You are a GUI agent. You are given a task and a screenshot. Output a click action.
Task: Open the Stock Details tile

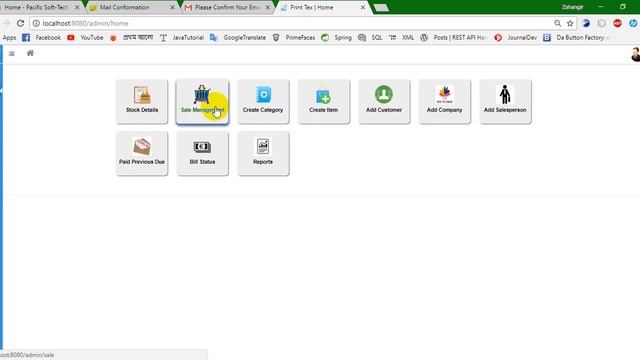click(x=142, y=101)
